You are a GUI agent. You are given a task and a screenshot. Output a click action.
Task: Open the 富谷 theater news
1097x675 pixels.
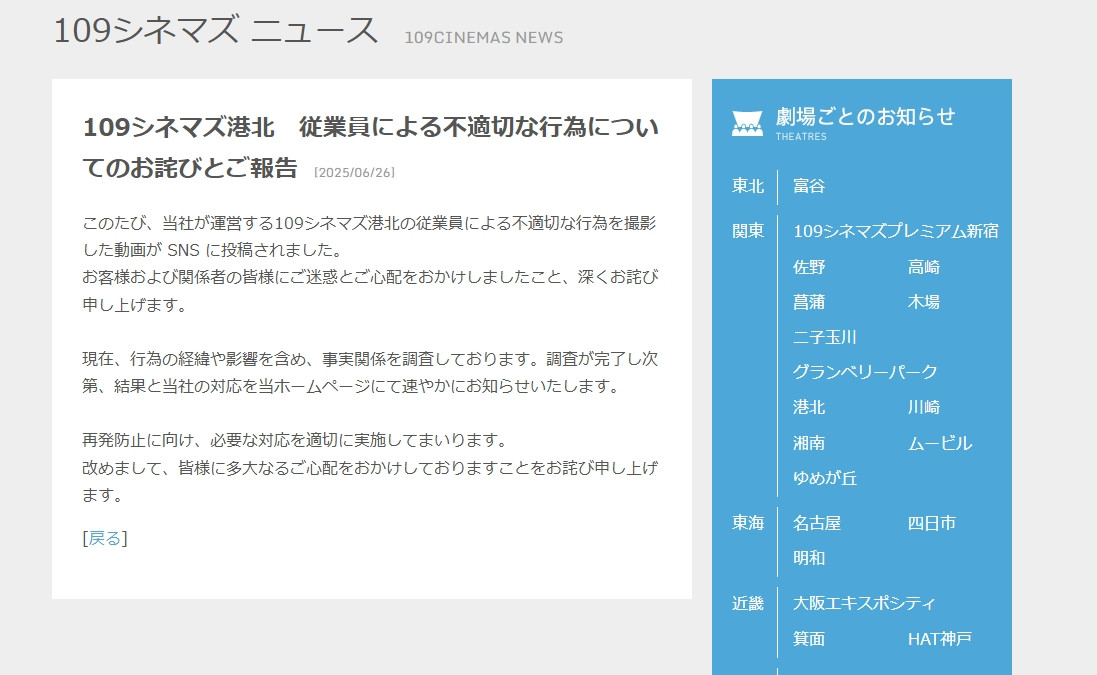pyautogui.click(x=809, y=186)
